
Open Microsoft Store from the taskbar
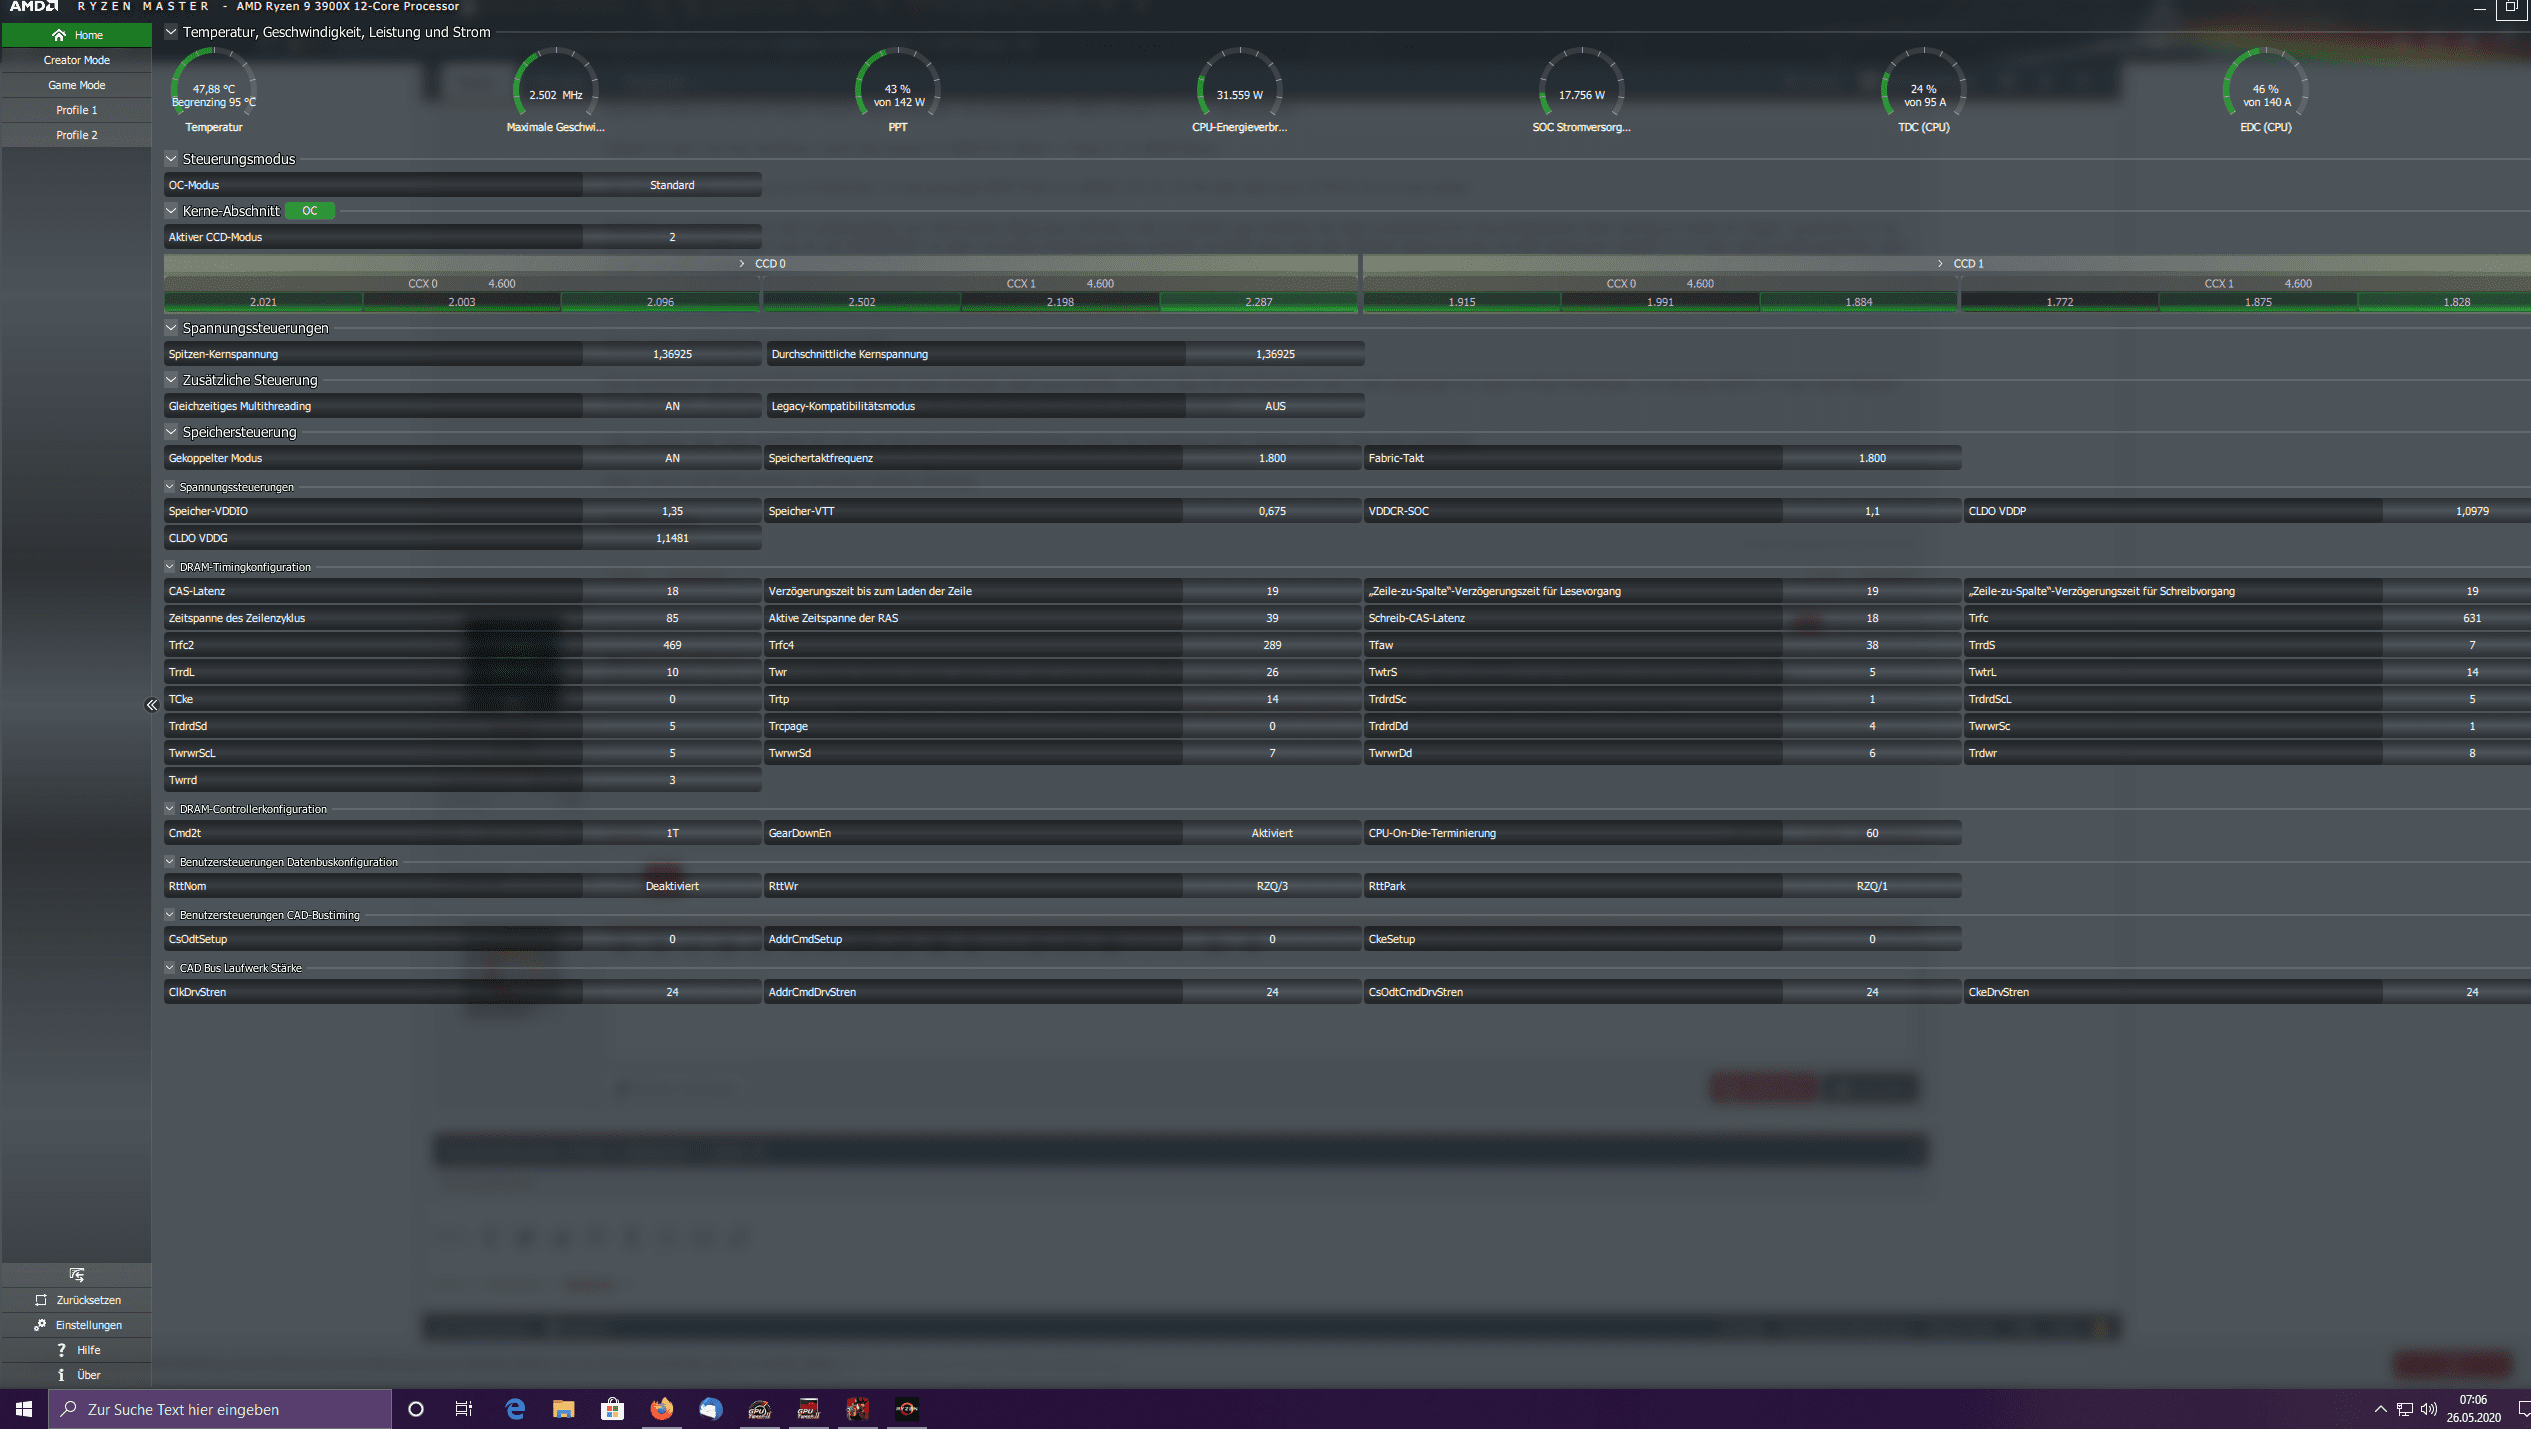click(x=612, y=1409)
